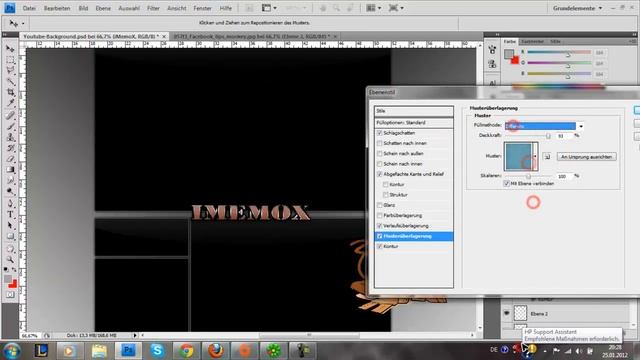The image size is (640, 360).
Task: Open Google Chrome from the taskbar
Action: 187,350
